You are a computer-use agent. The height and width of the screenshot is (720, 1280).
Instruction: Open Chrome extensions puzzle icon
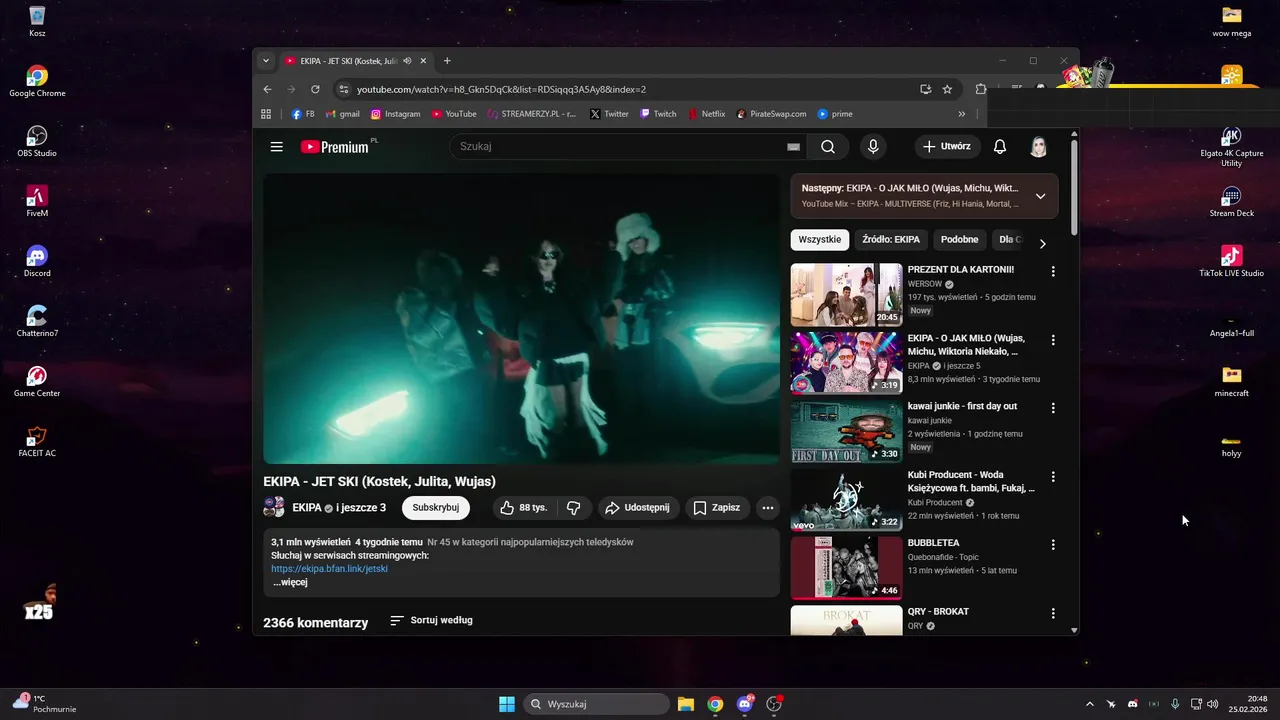pos(981,89)
